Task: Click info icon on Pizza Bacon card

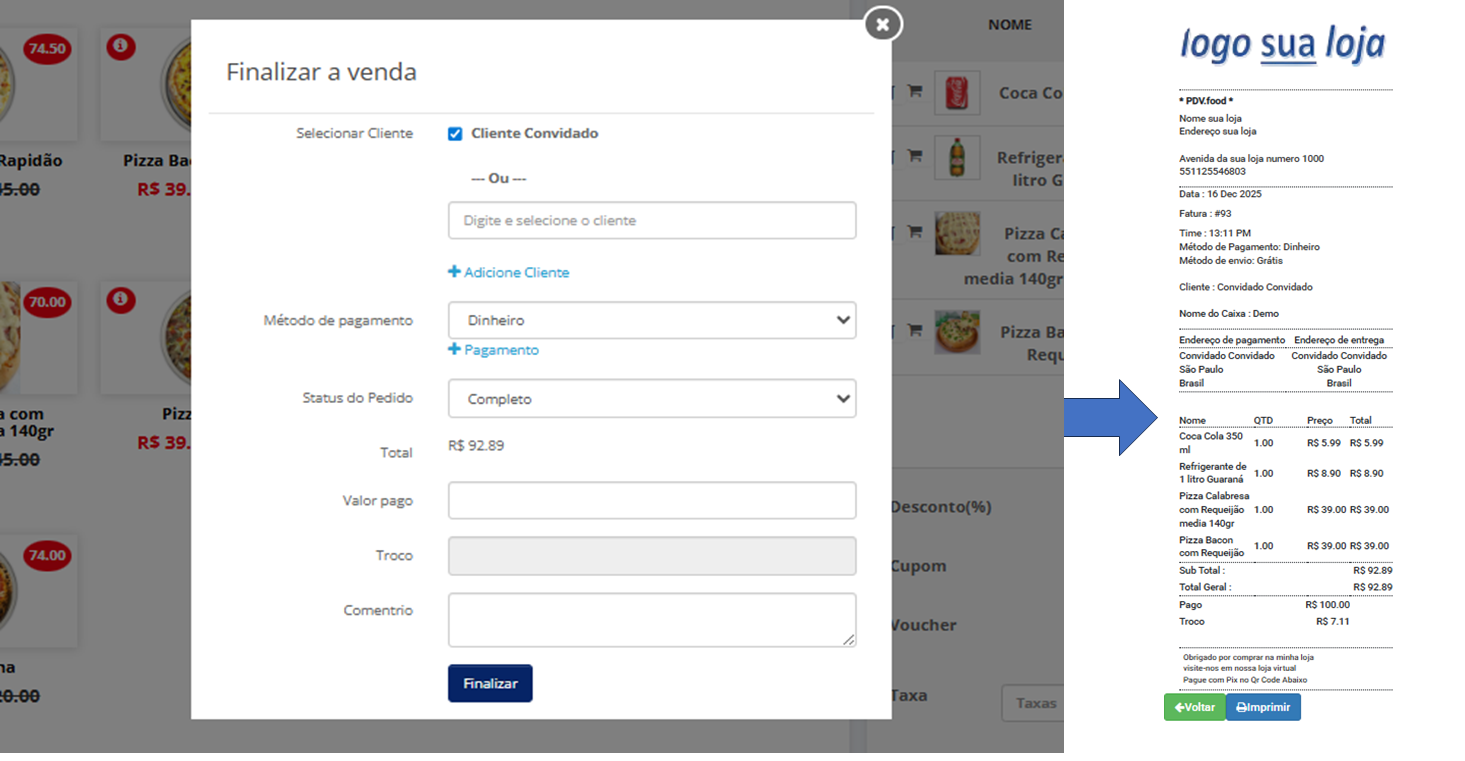Action: 121,47
